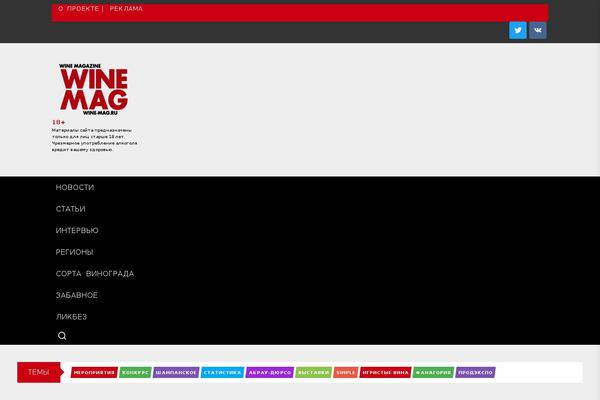Screen dimensions: 600x400
Task: Select Забавное in the menu
Action: coord(77,295)
